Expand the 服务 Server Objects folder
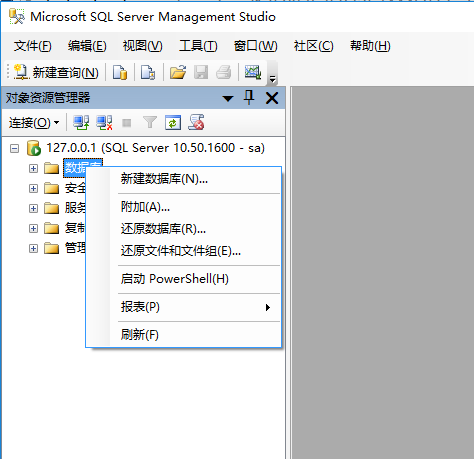 click(33, 208)
